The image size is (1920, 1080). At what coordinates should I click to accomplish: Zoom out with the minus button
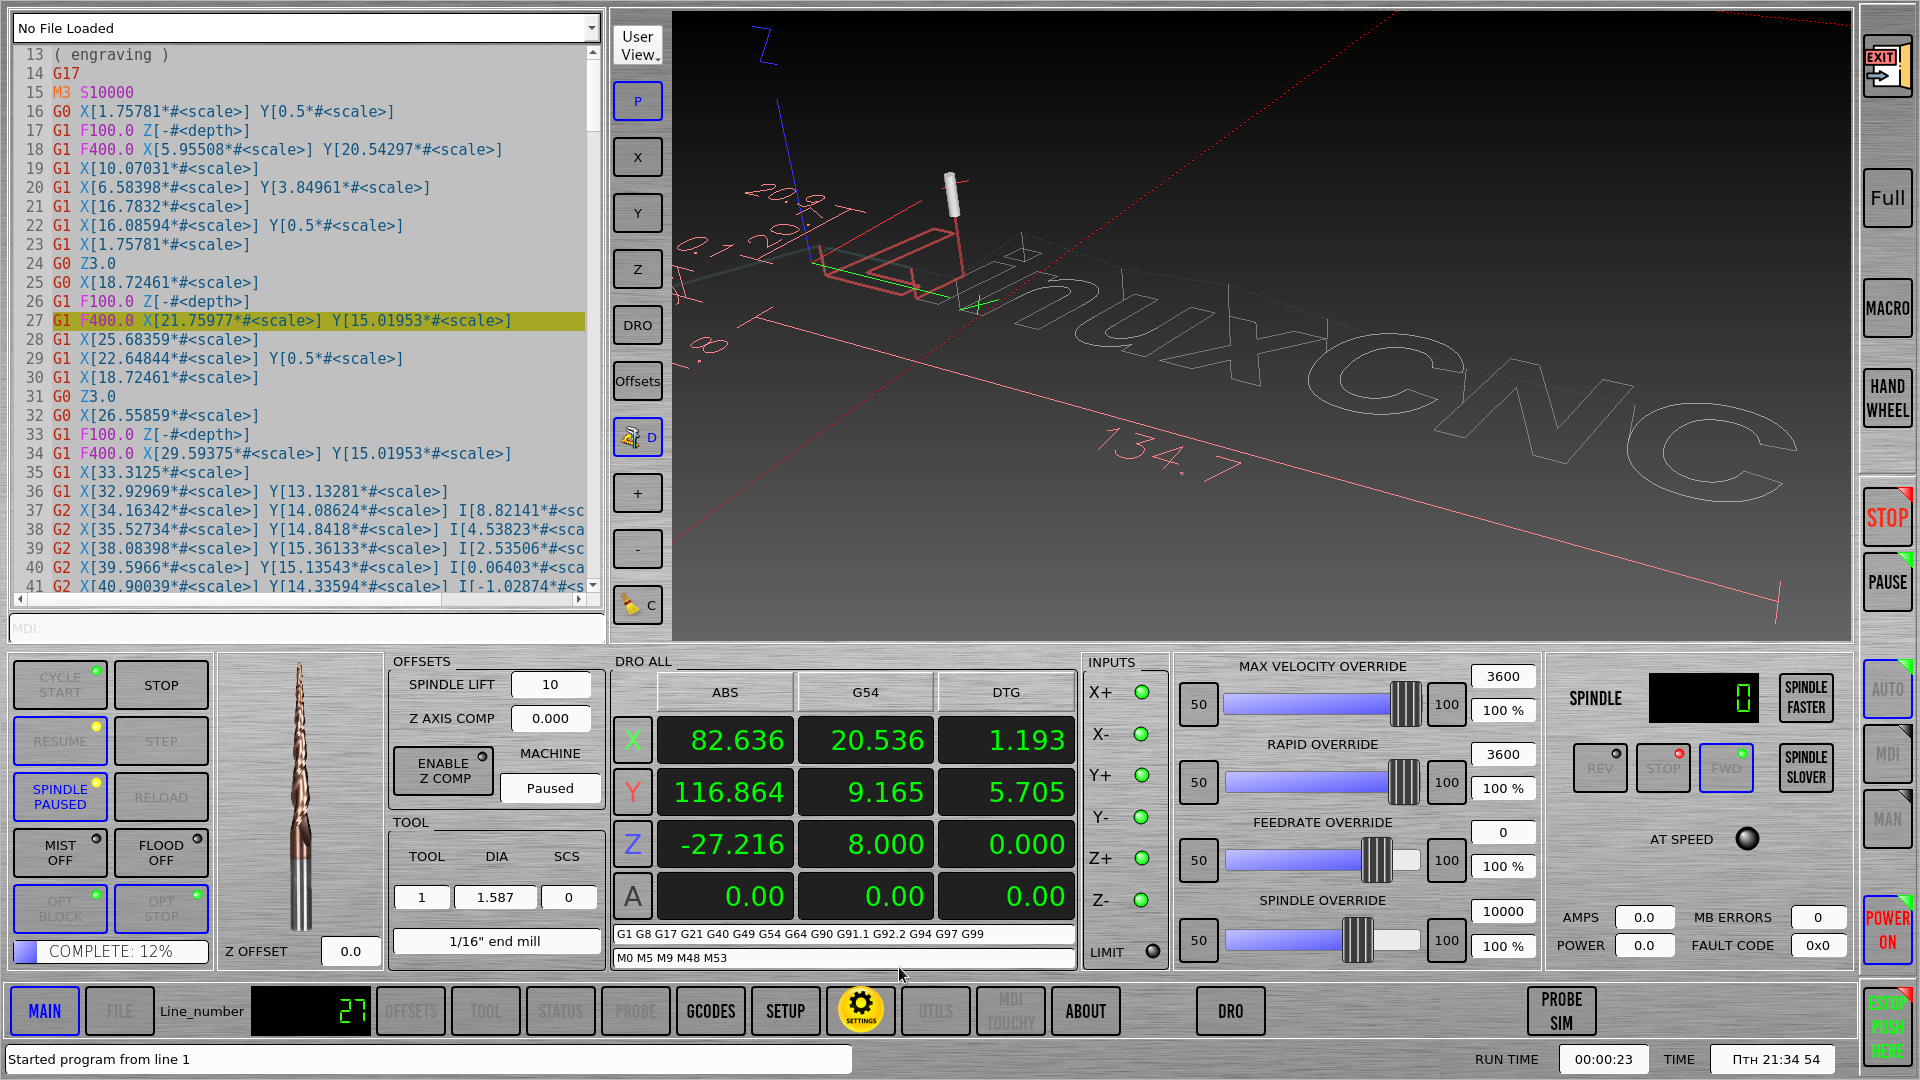tap(638, 549)
